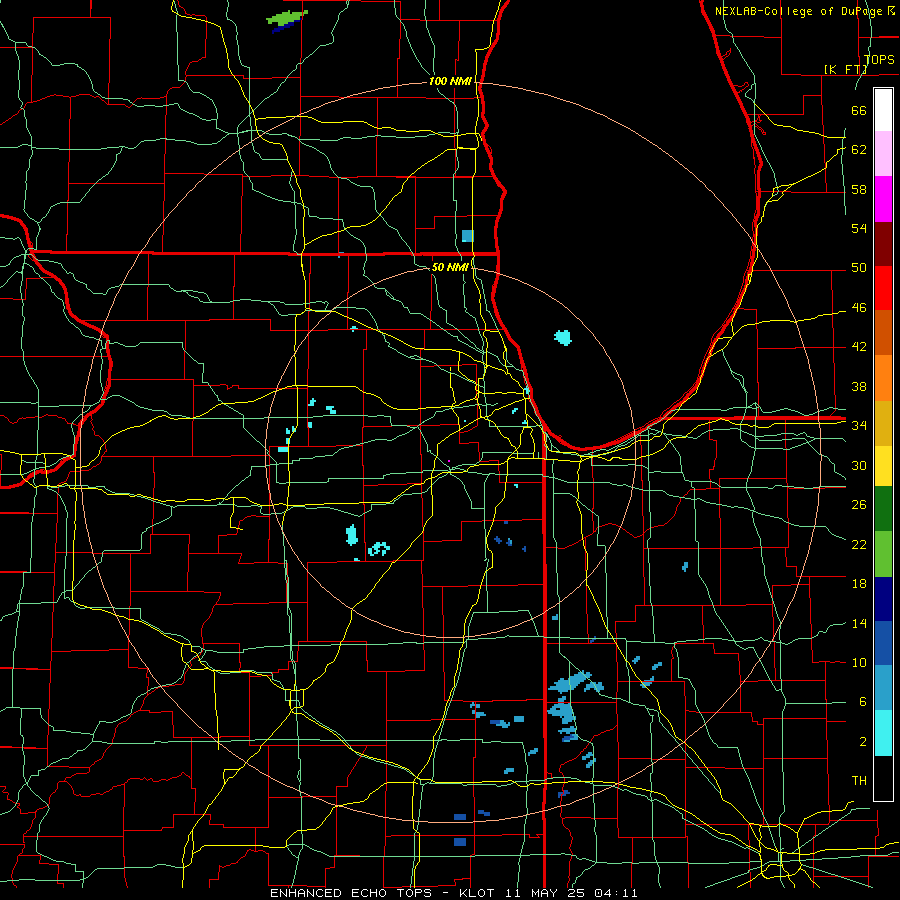Click the legend value 26
Image resolution: width=900 pixels, height=900 pixels.
click(x=859, y=505)
